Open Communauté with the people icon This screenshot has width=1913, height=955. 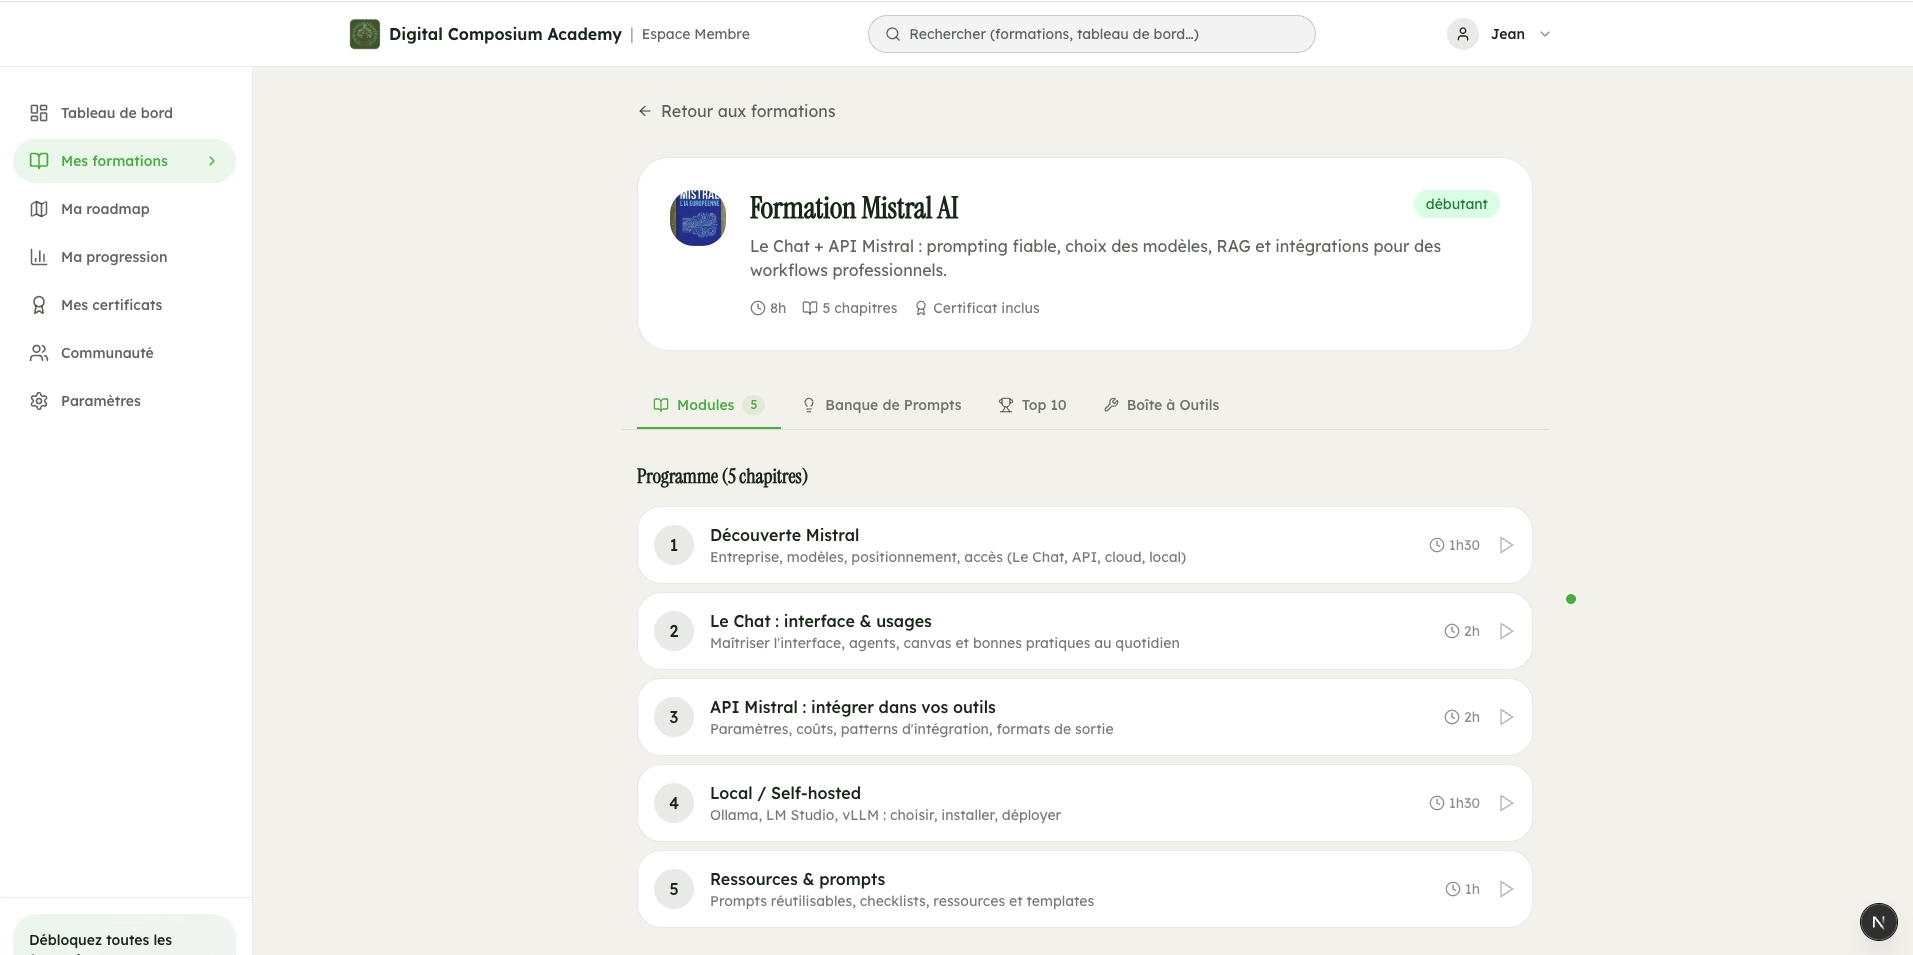coord(38,352)
